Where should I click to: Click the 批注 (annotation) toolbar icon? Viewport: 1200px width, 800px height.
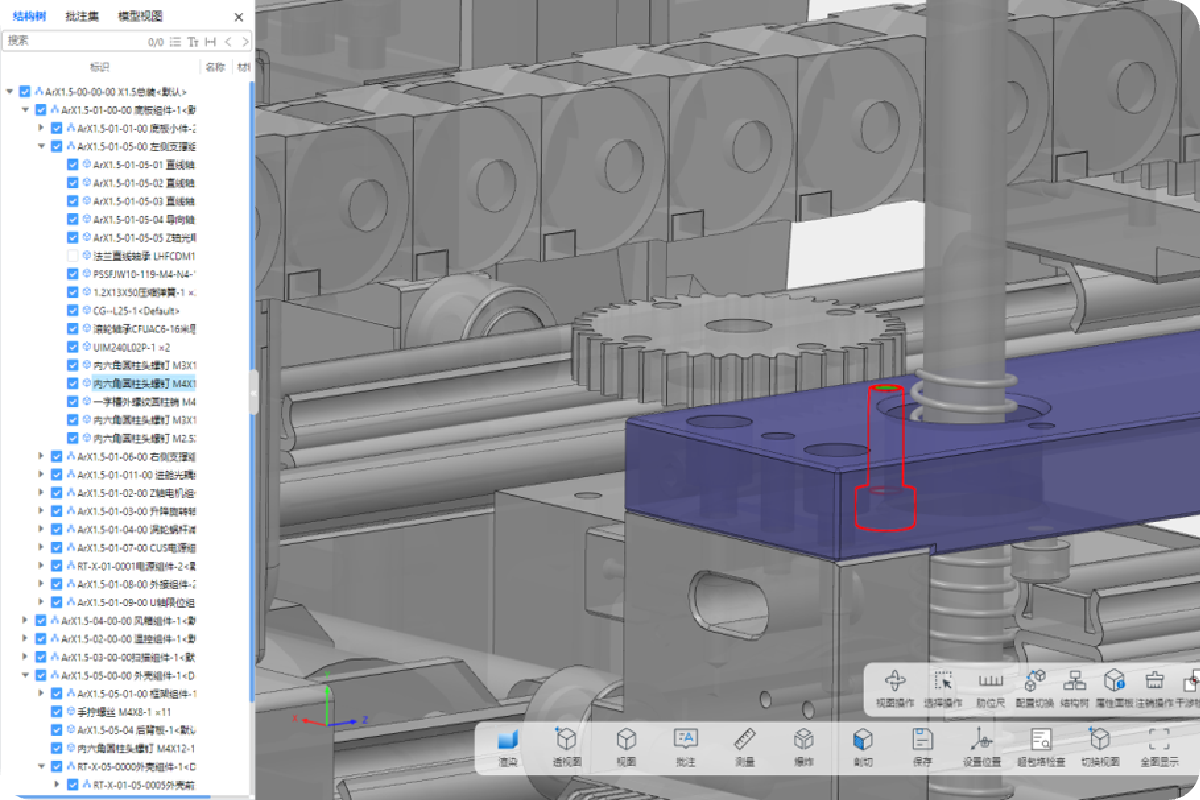pyautogui.click(x=685, y=742)
